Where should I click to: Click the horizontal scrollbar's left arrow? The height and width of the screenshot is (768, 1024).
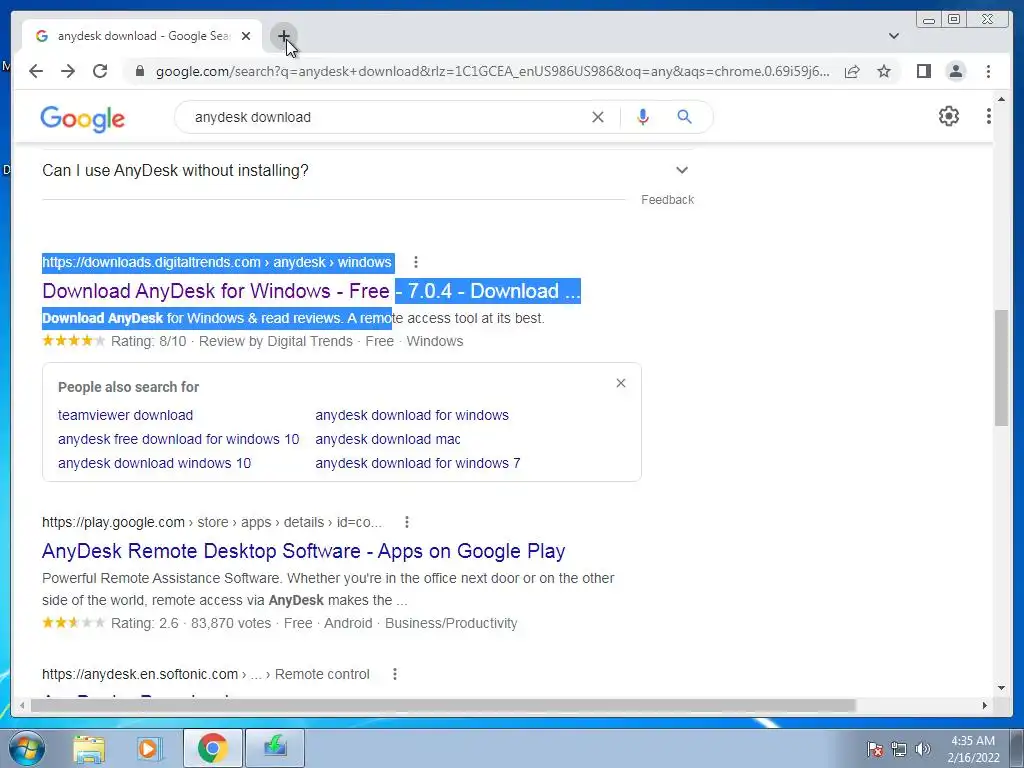pos(22,705)
